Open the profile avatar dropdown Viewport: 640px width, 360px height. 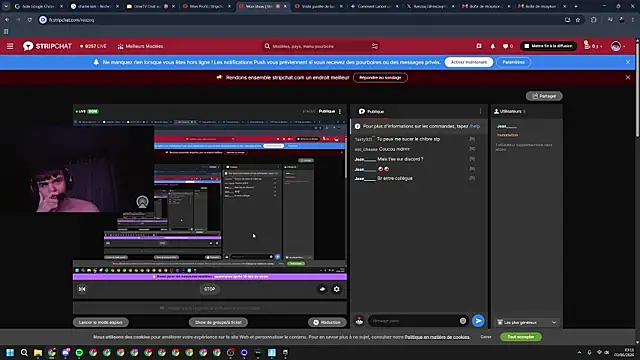[x=618, y=46]
